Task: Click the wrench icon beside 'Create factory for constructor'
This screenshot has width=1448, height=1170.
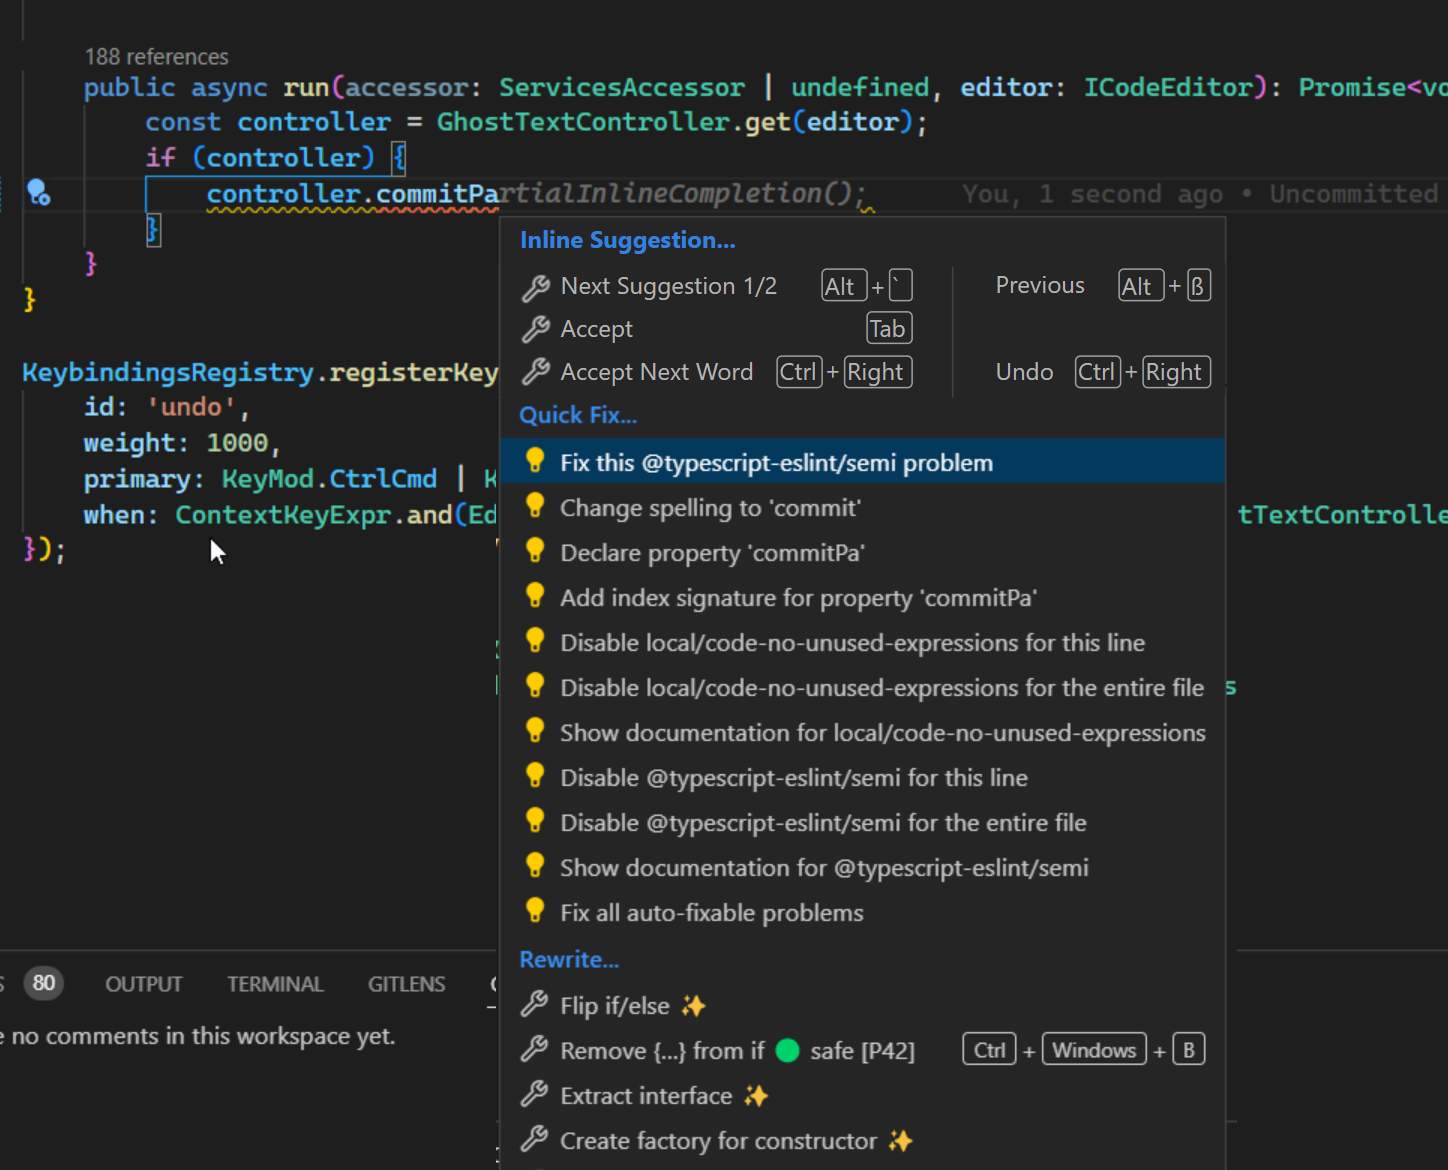Action: 536,1141
